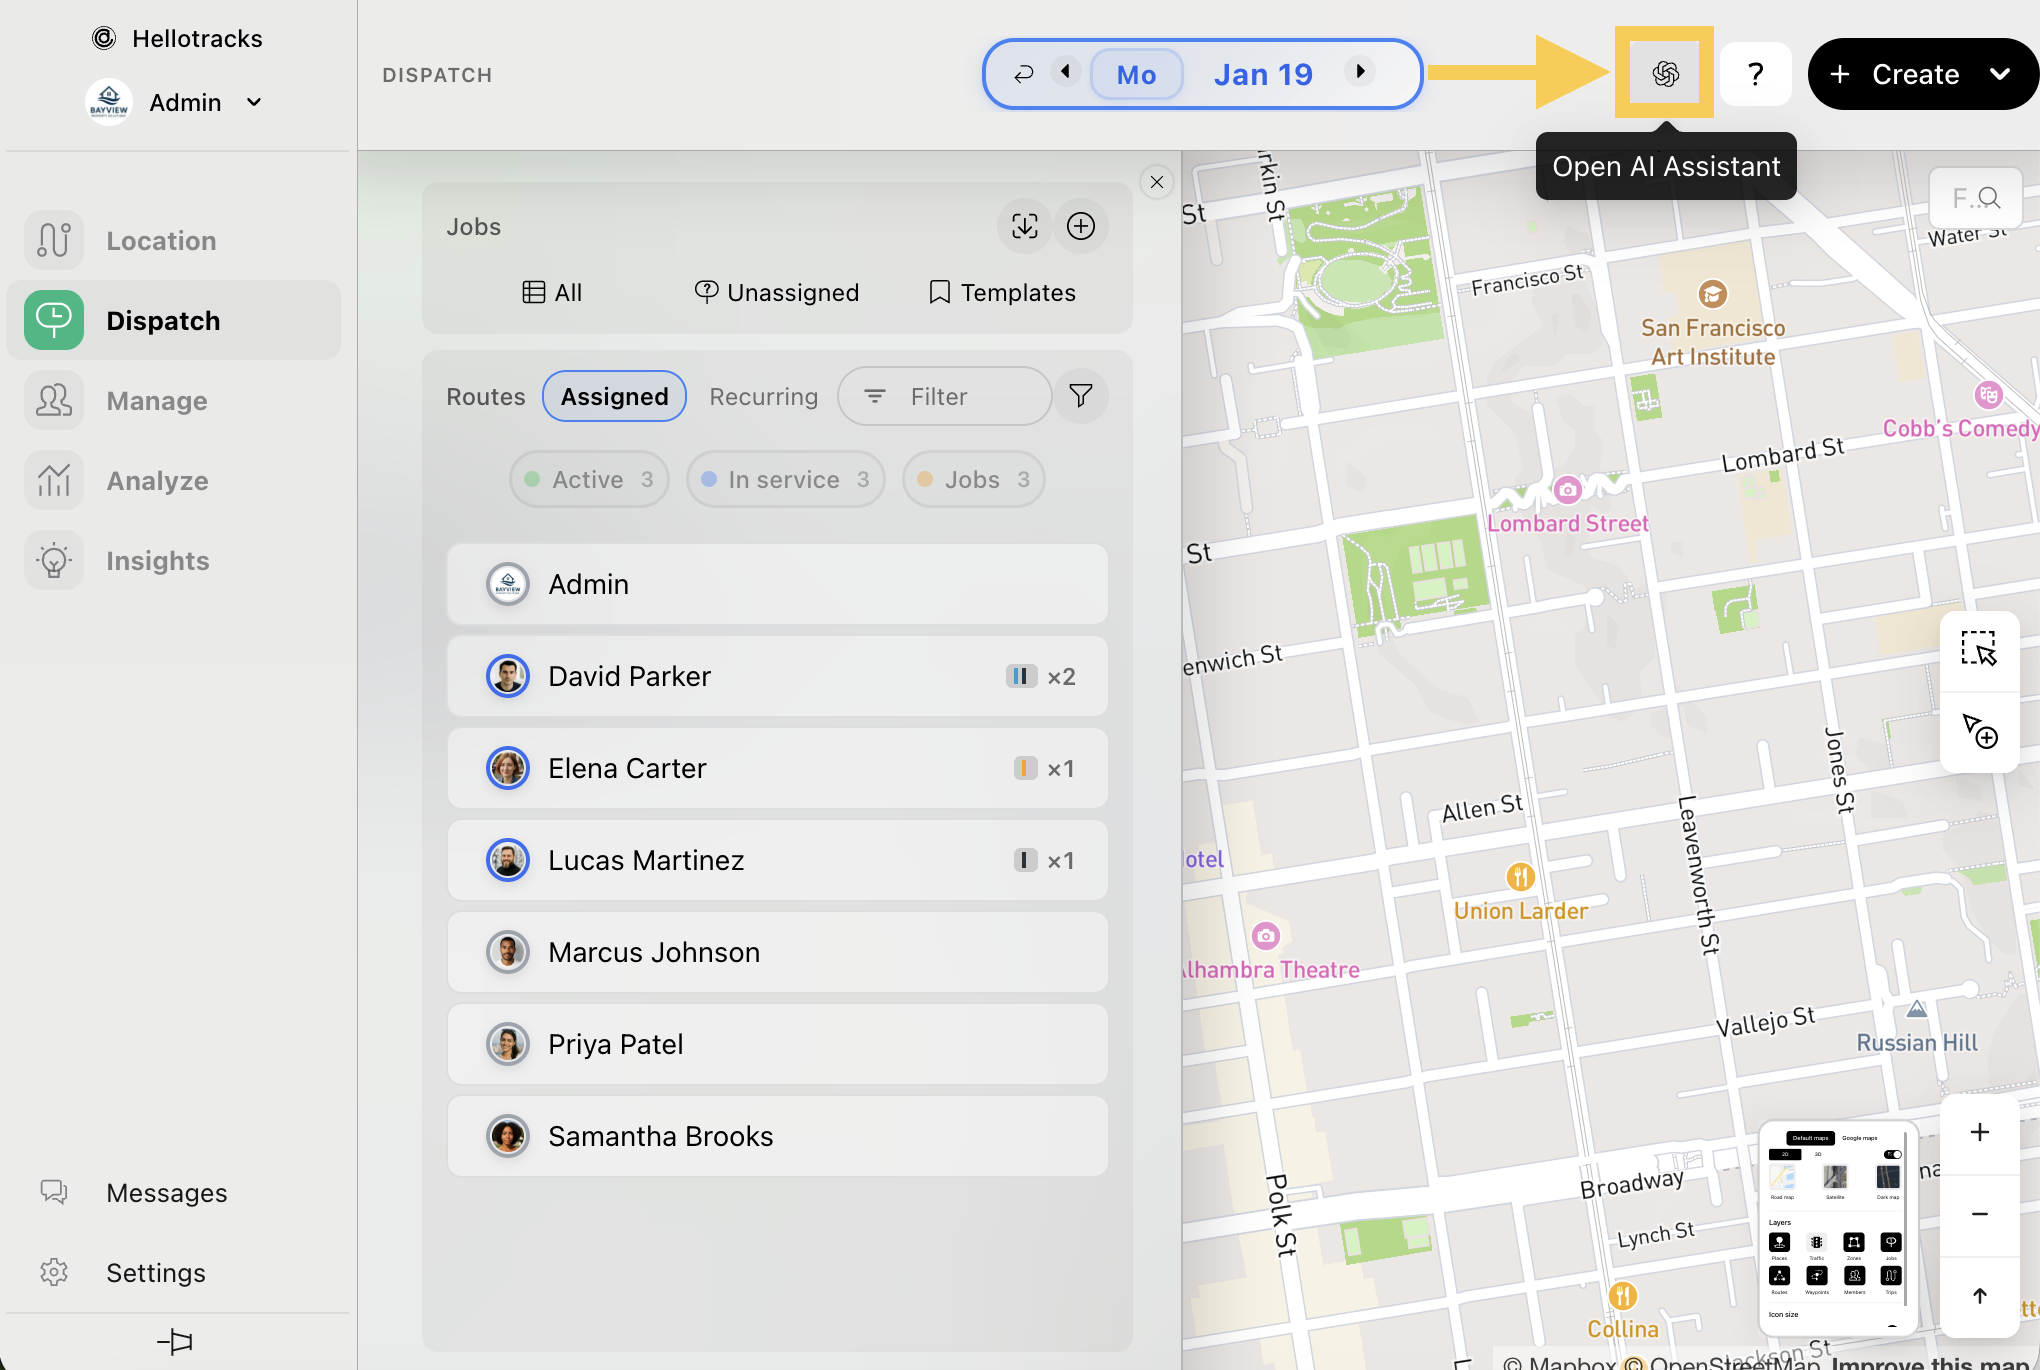Activate the map area selection tool
The height and width of the screenshot is (1370, 2040).
pos(1978,648)
